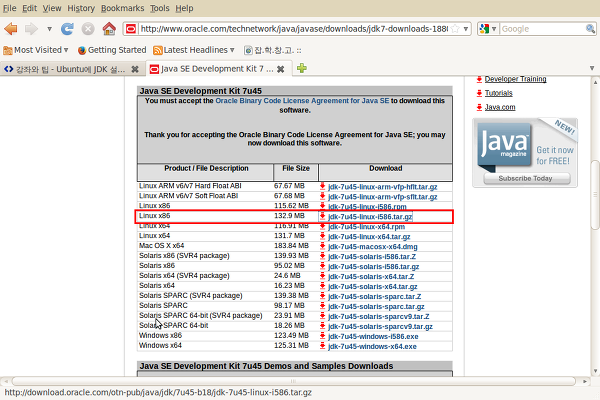Image resolution: width=600 pixels, height=400 pixels.
Task: Click the Subscribe Today button
Action: (x=527, y=178)
